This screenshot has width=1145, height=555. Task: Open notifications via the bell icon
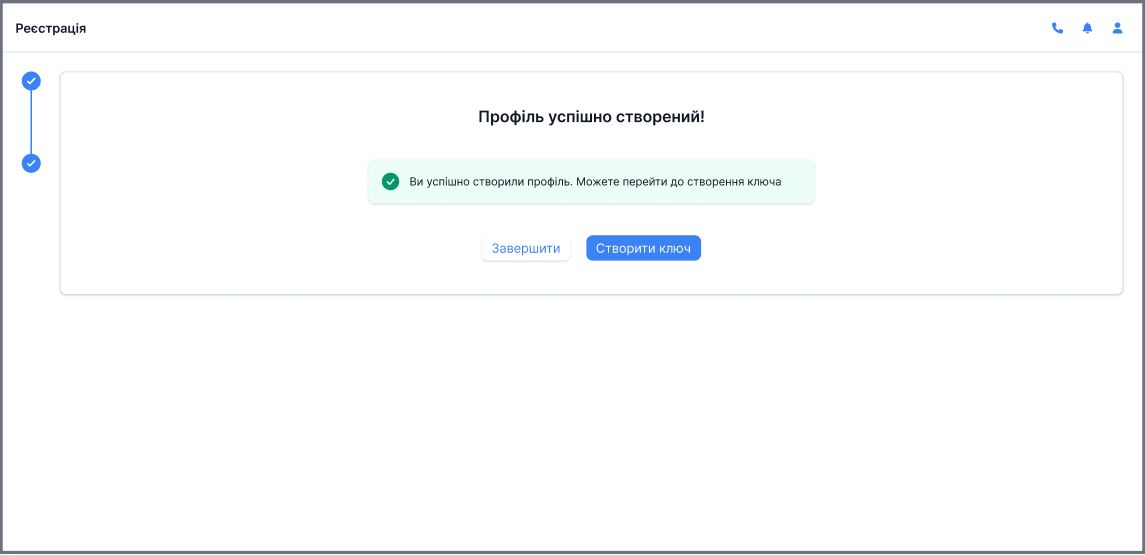[x=1087, y=28]
